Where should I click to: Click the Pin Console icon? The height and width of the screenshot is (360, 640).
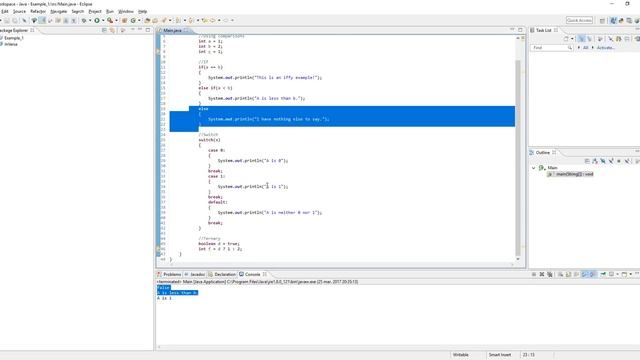(x=603, y=274)
